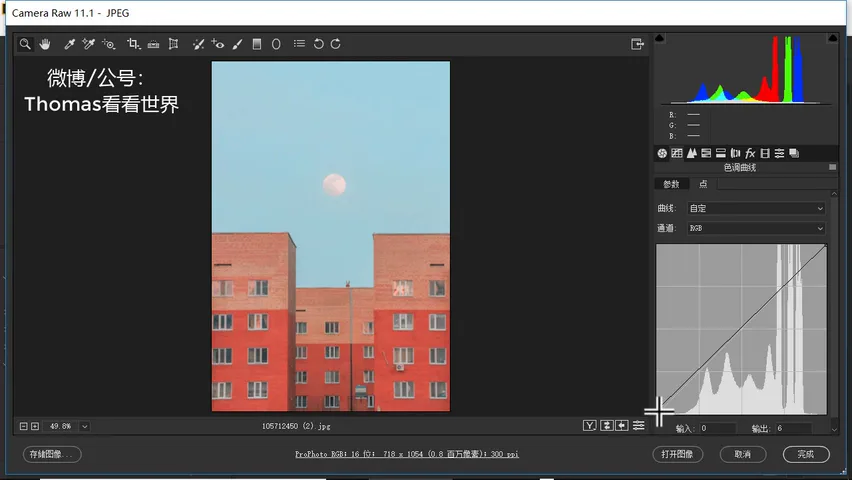Click the 取消 cancel button
This screenshot has width=852, height=480.
[743, 454]
